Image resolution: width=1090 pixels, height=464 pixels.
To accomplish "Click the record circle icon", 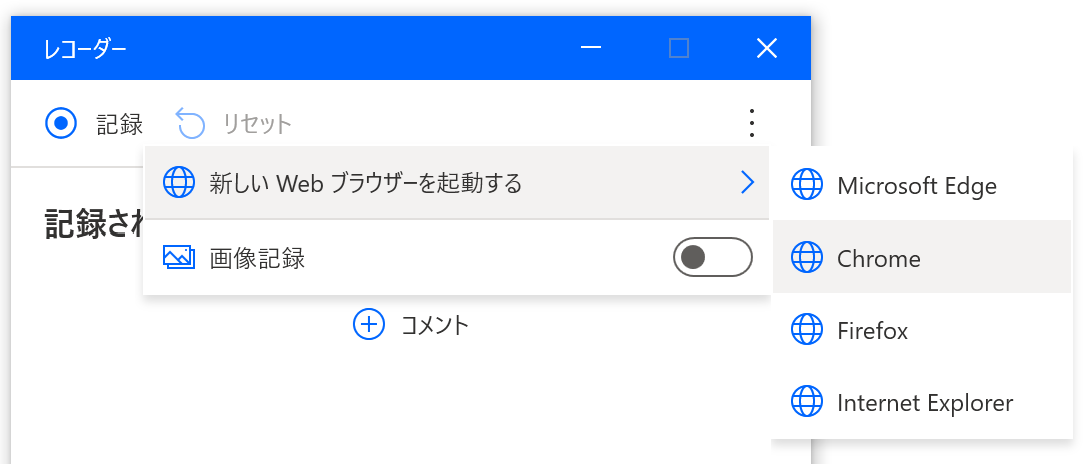I will (60, 123).
